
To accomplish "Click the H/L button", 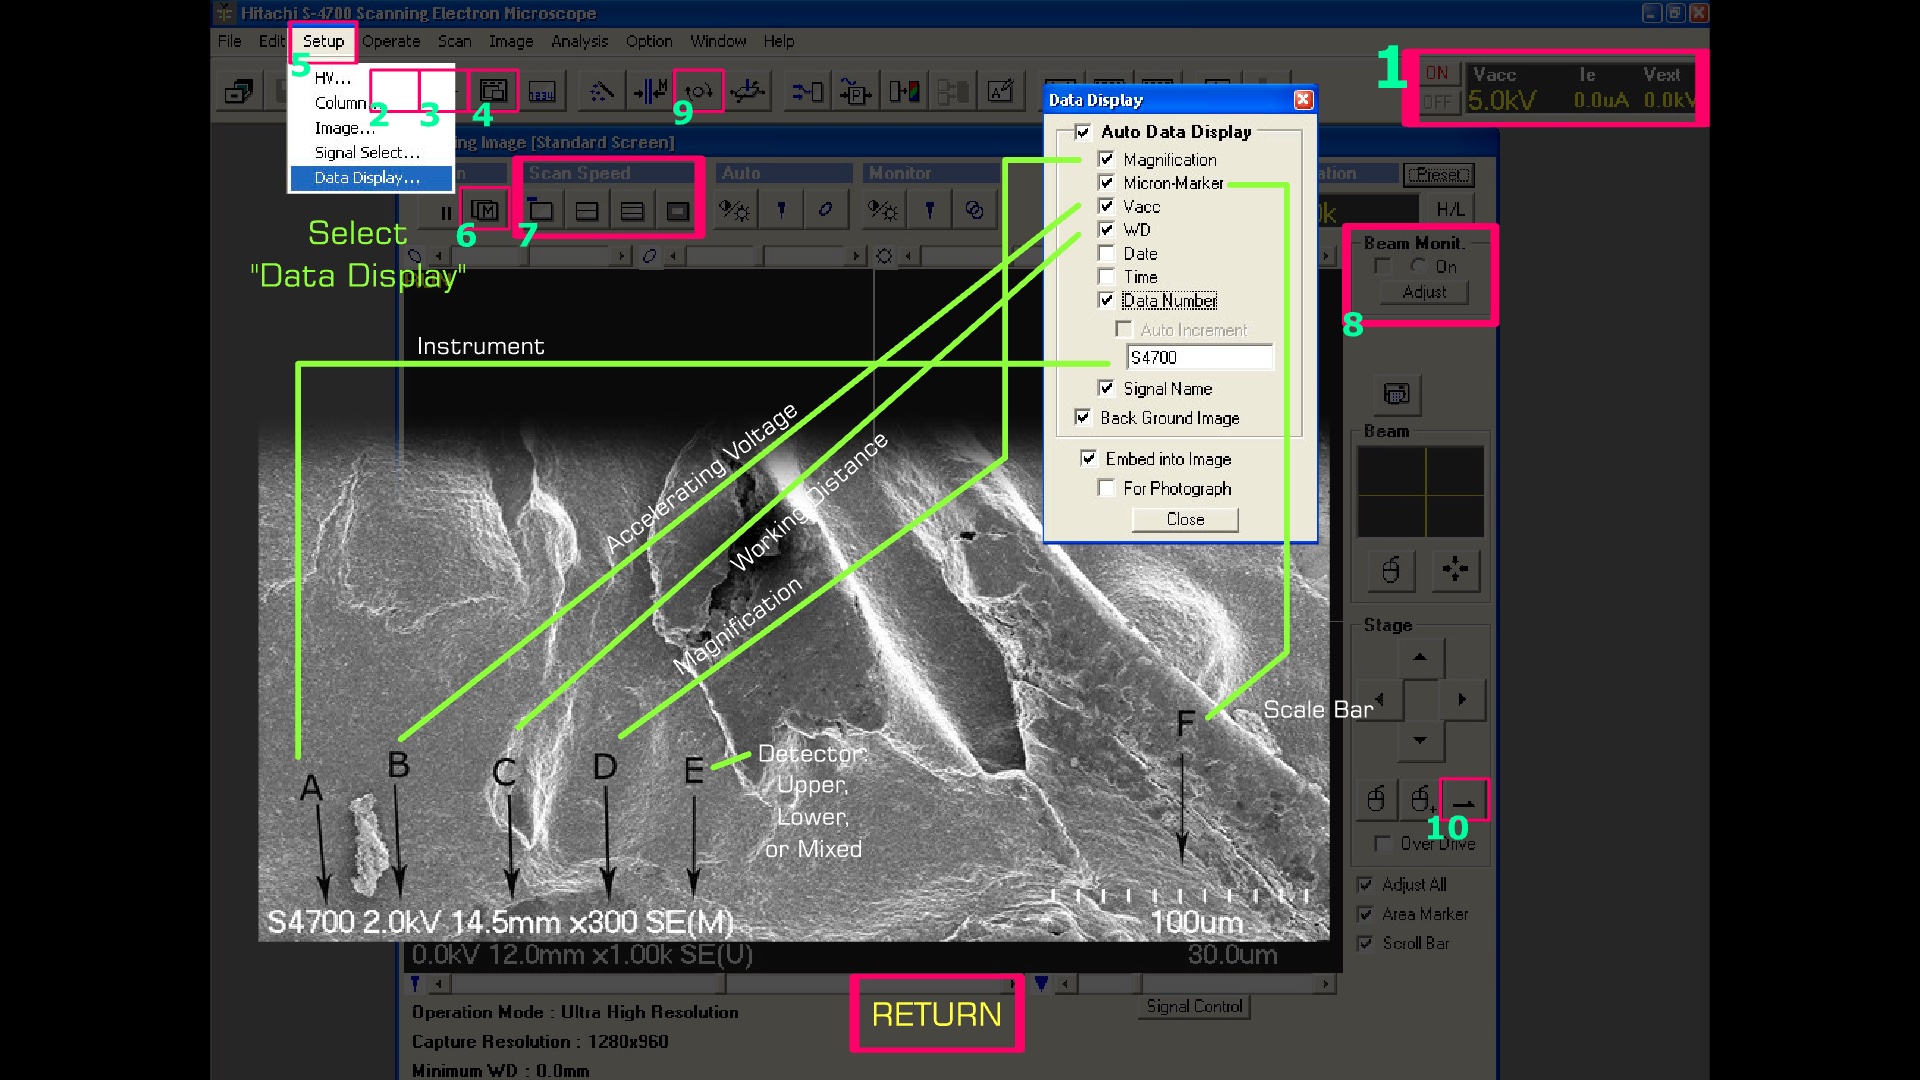I will 1450,209.
